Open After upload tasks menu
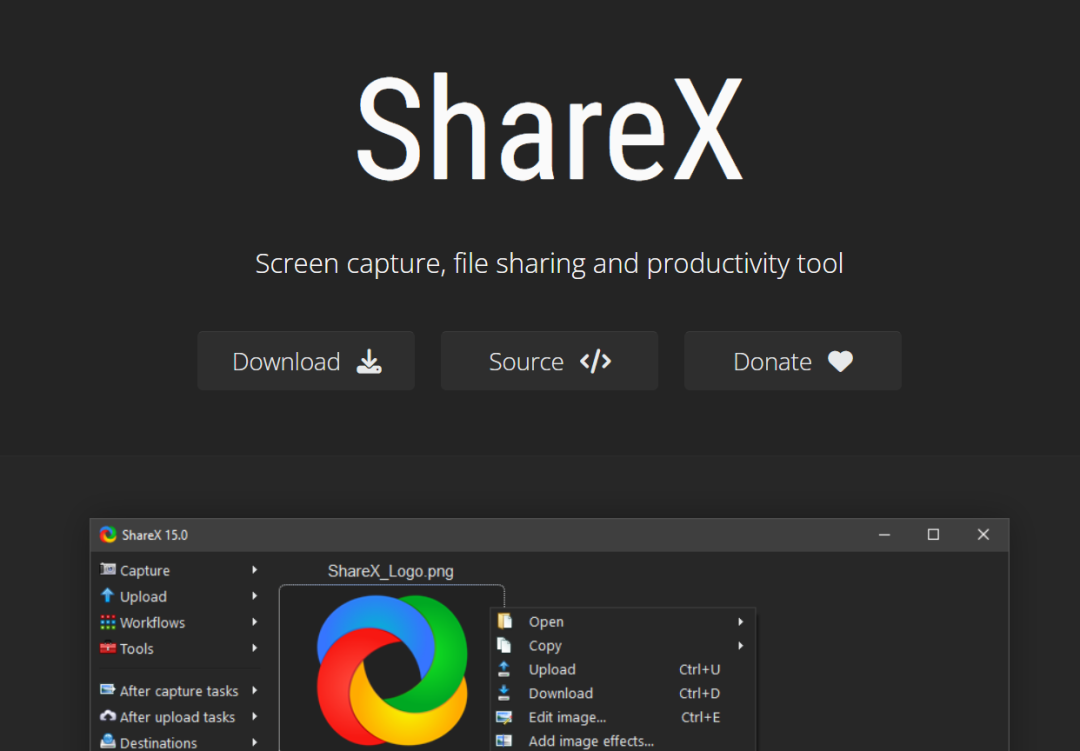The width and height of the screenshot is (1080, 751). click(179, 717)
